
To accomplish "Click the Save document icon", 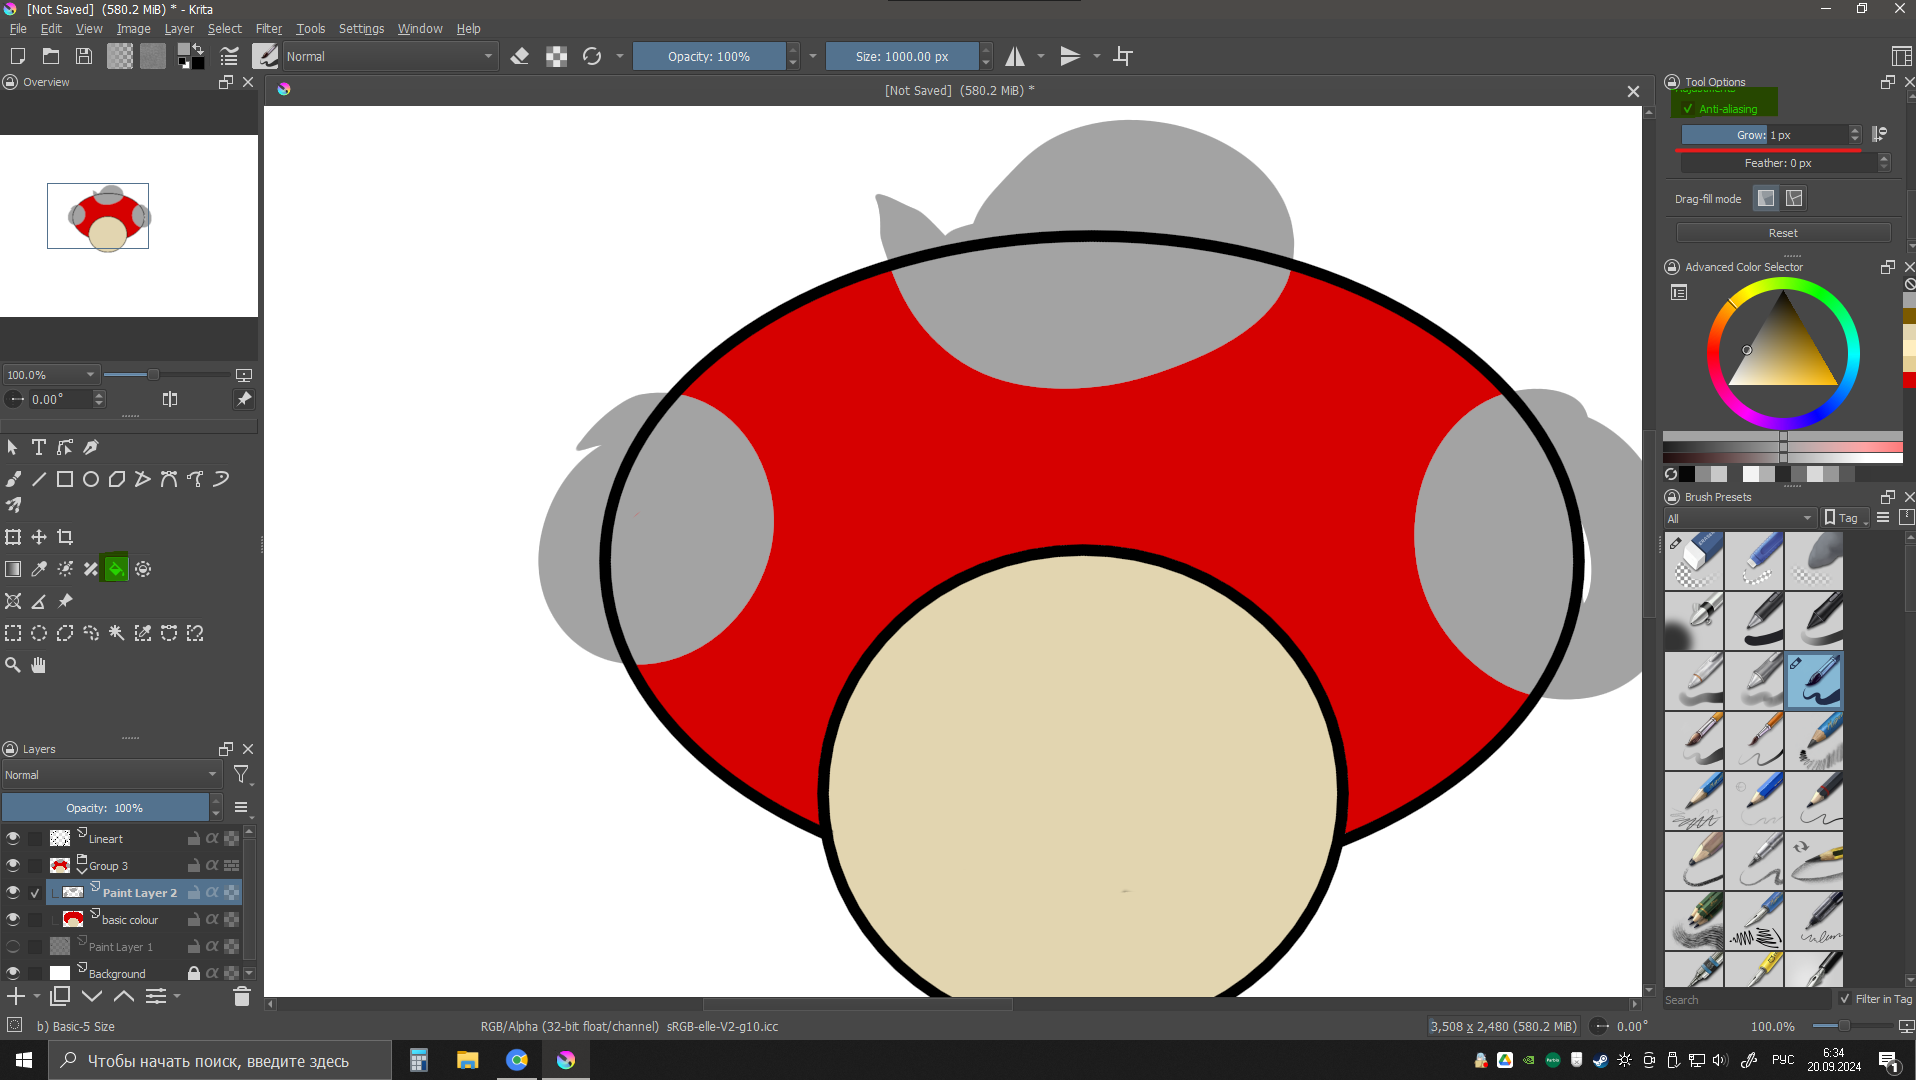I will point(84,56).
